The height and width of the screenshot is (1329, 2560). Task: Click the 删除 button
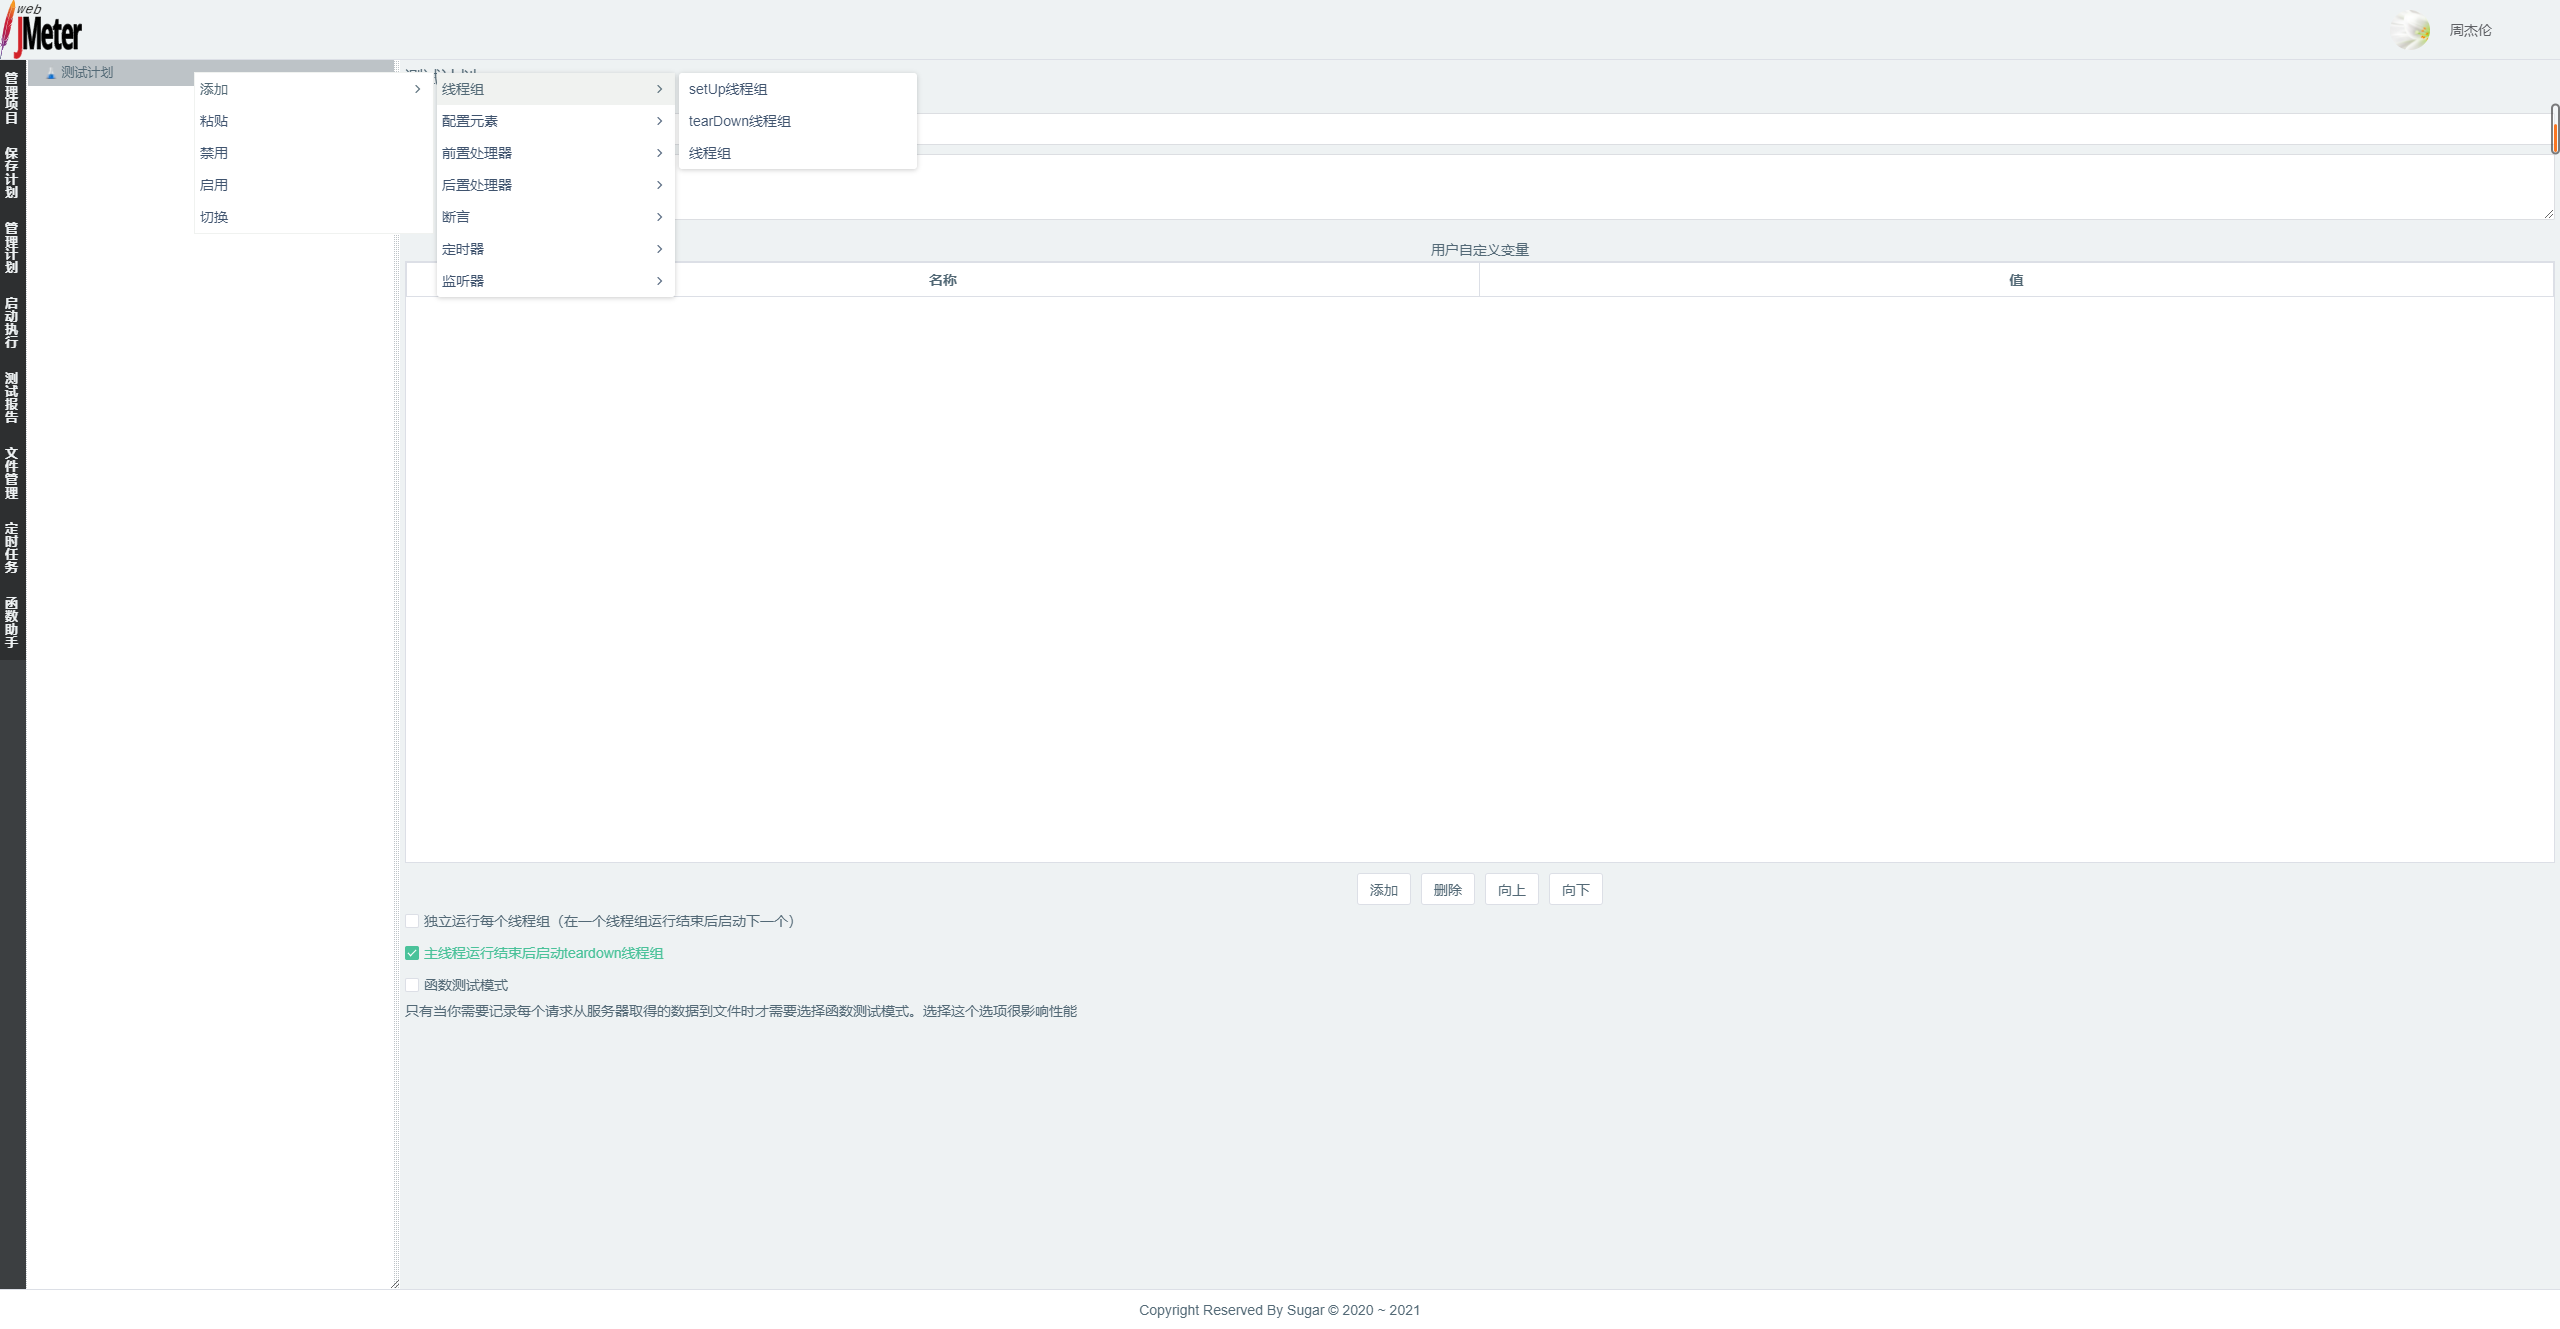(x=1447, y=889)
